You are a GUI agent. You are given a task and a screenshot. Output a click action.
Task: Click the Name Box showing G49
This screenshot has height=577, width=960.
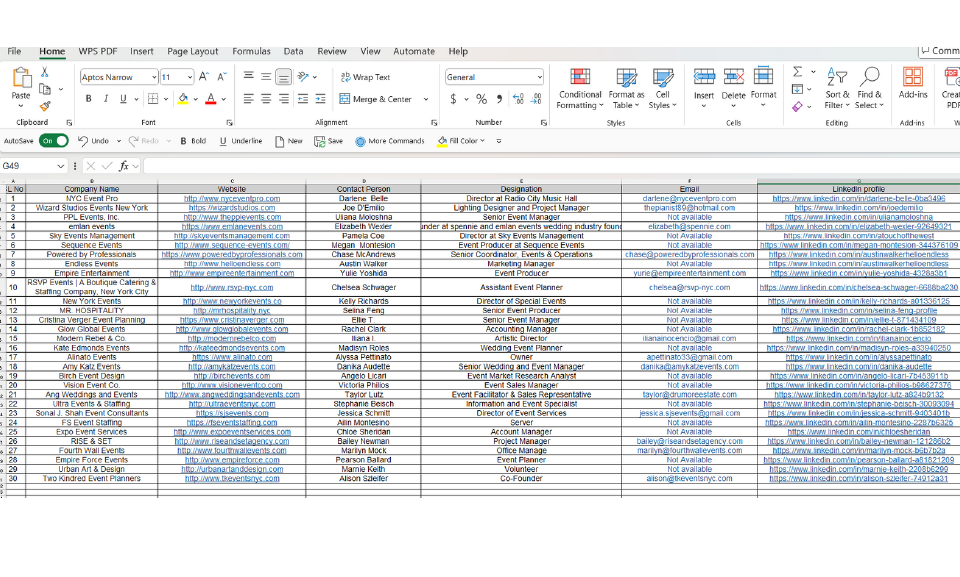(28, 166)
